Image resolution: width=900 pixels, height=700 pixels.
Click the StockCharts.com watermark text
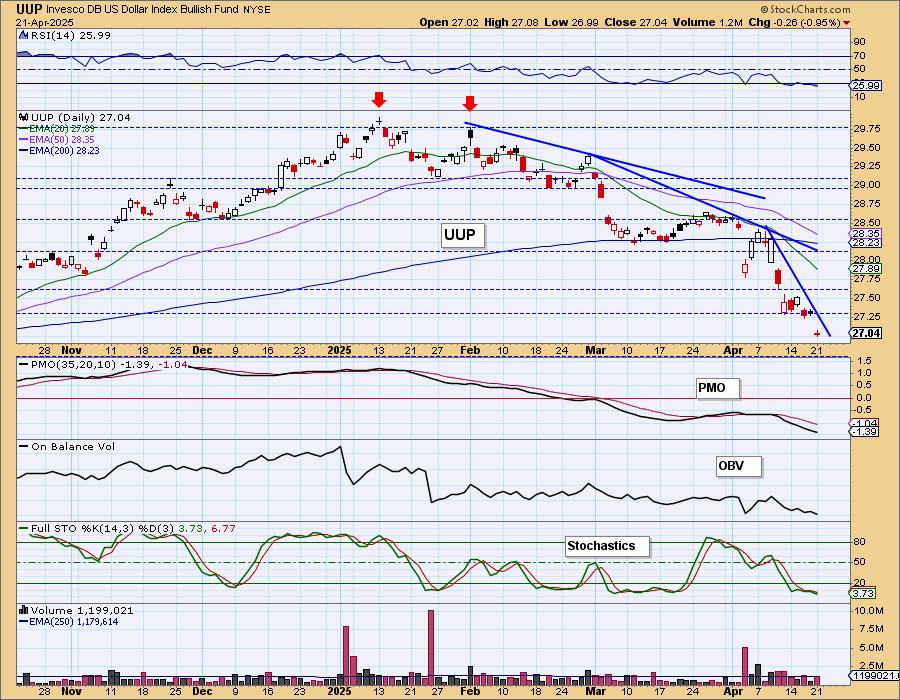click(x=805, y=9)
